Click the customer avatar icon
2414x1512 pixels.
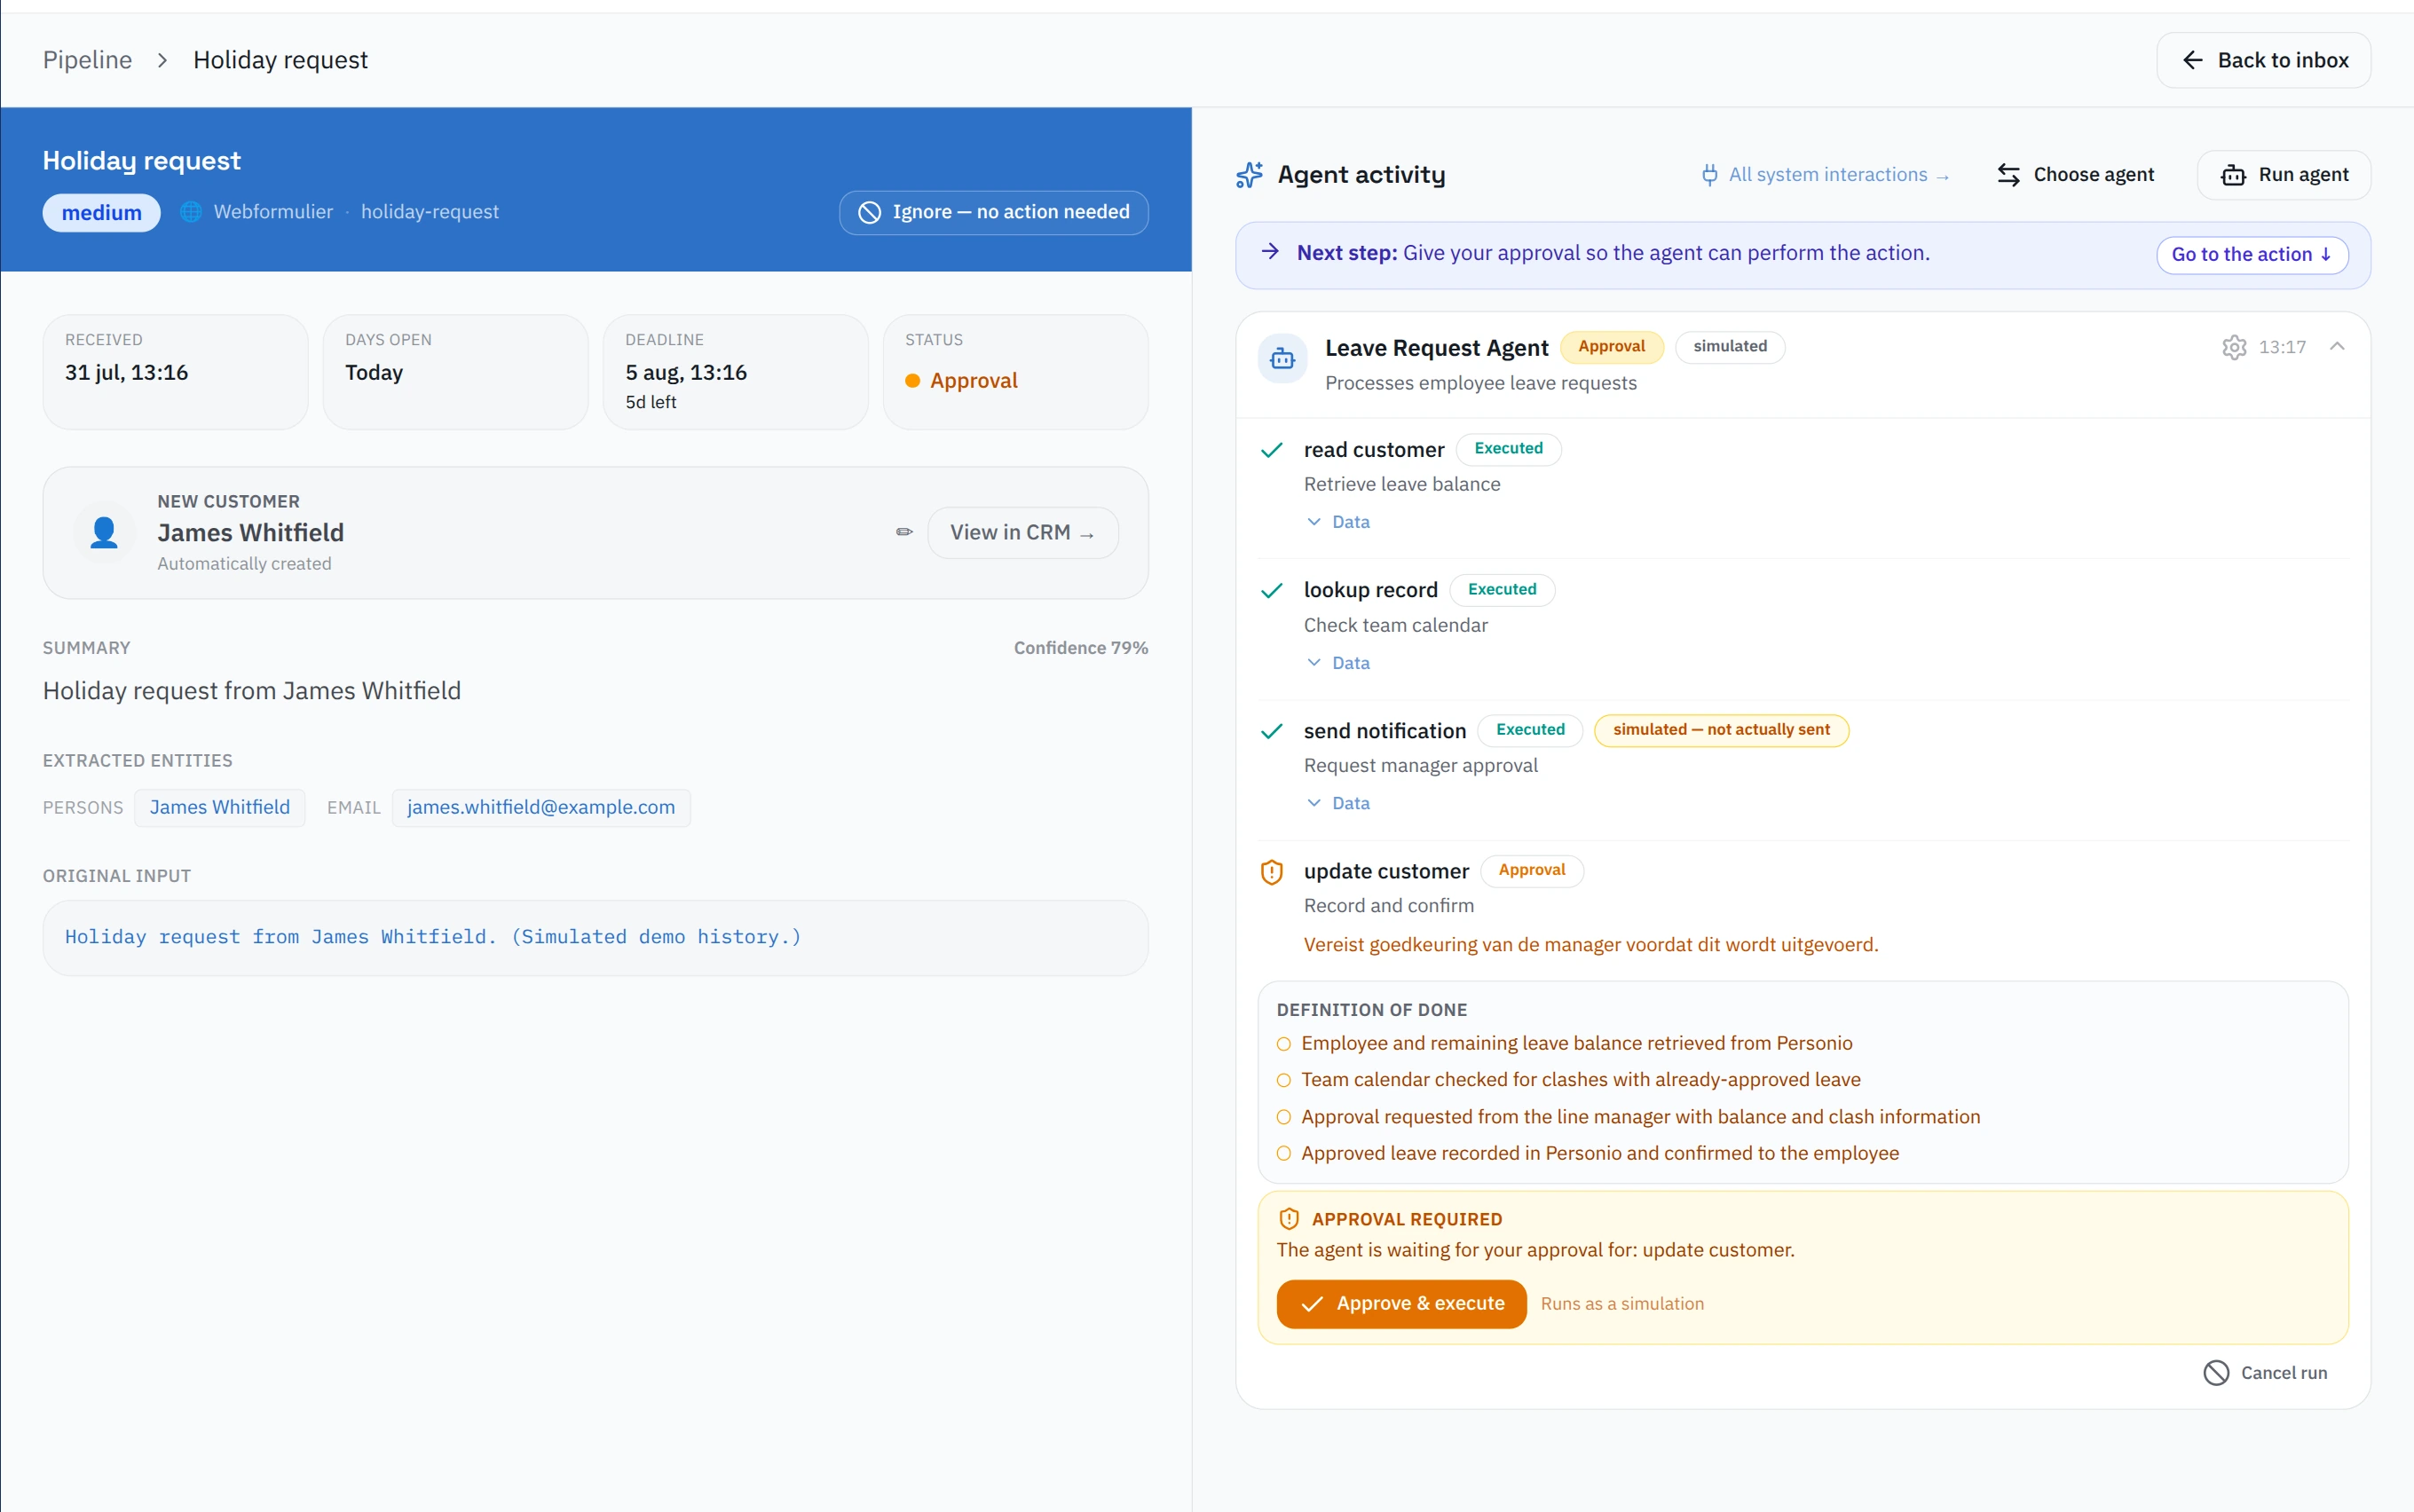click(x=104, y=532)
